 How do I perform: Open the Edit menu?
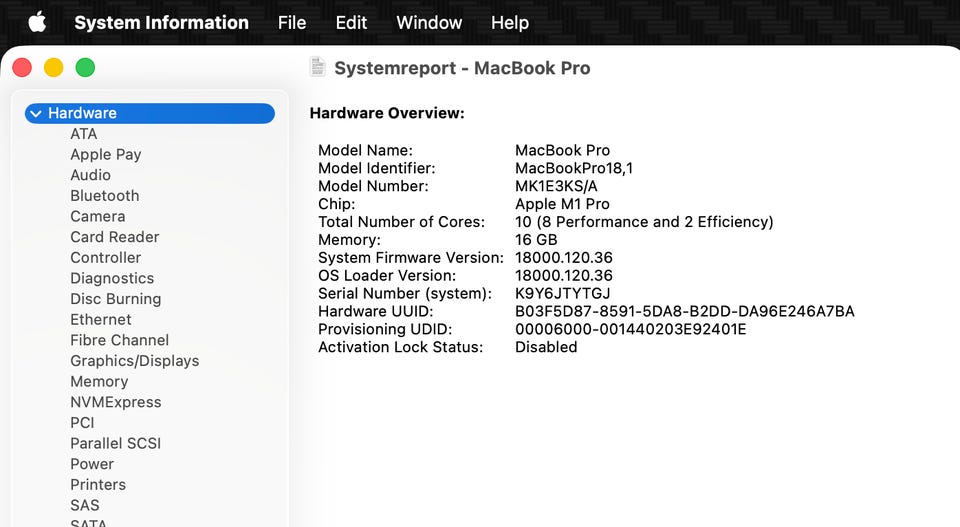coord(351,23)
